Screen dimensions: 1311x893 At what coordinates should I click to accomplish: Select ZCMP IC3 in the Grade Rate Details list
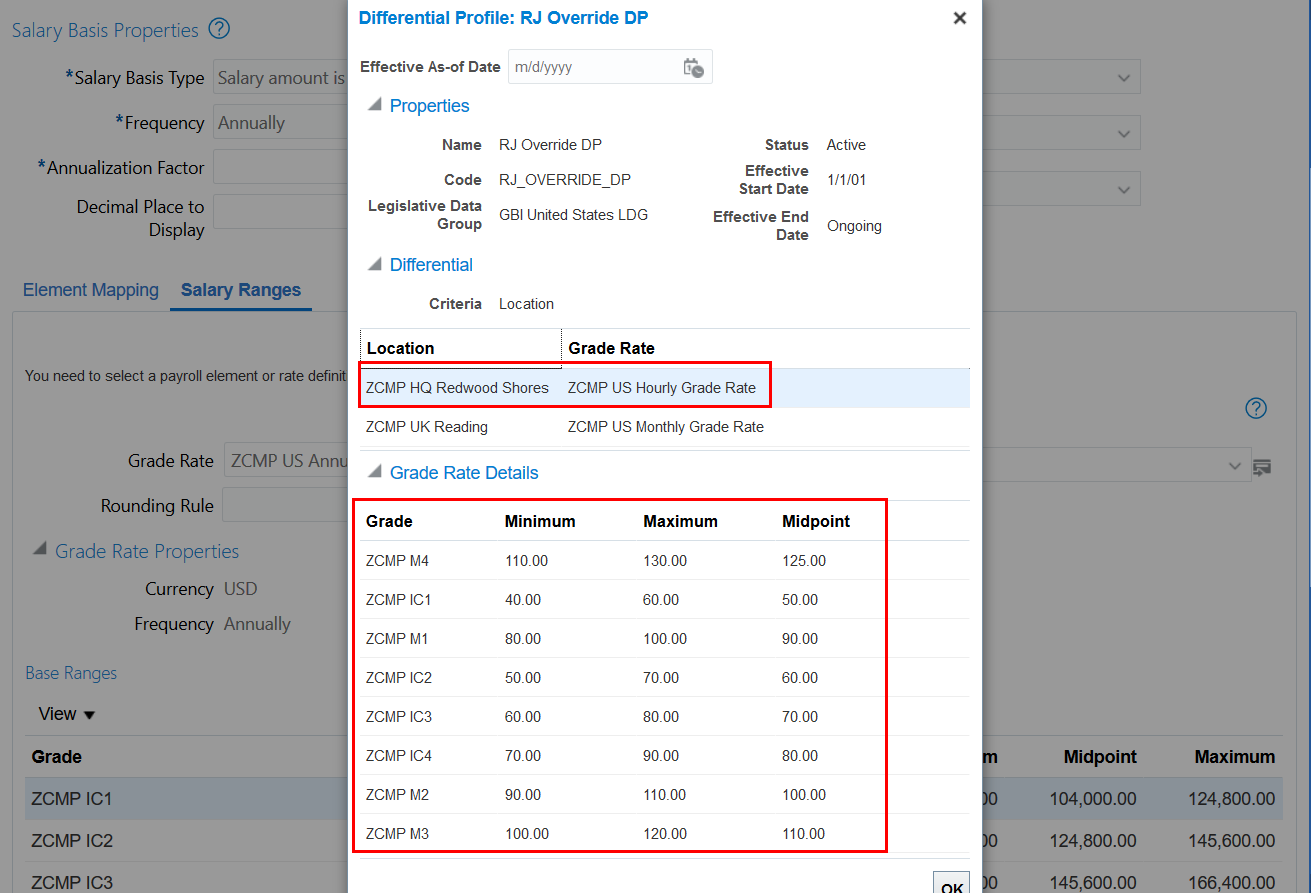coord(665,717)
